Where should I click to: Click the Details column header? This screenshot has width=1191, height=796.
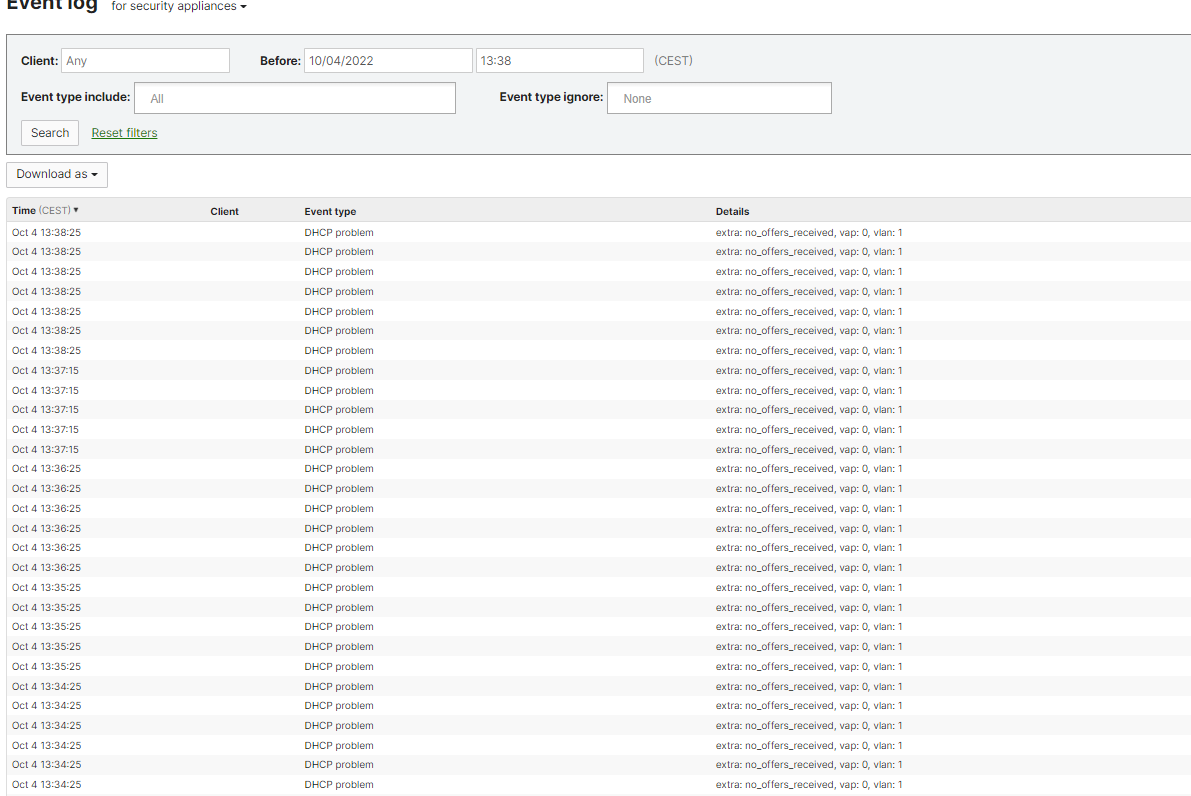pyautogui.click(x=733, y=211)
